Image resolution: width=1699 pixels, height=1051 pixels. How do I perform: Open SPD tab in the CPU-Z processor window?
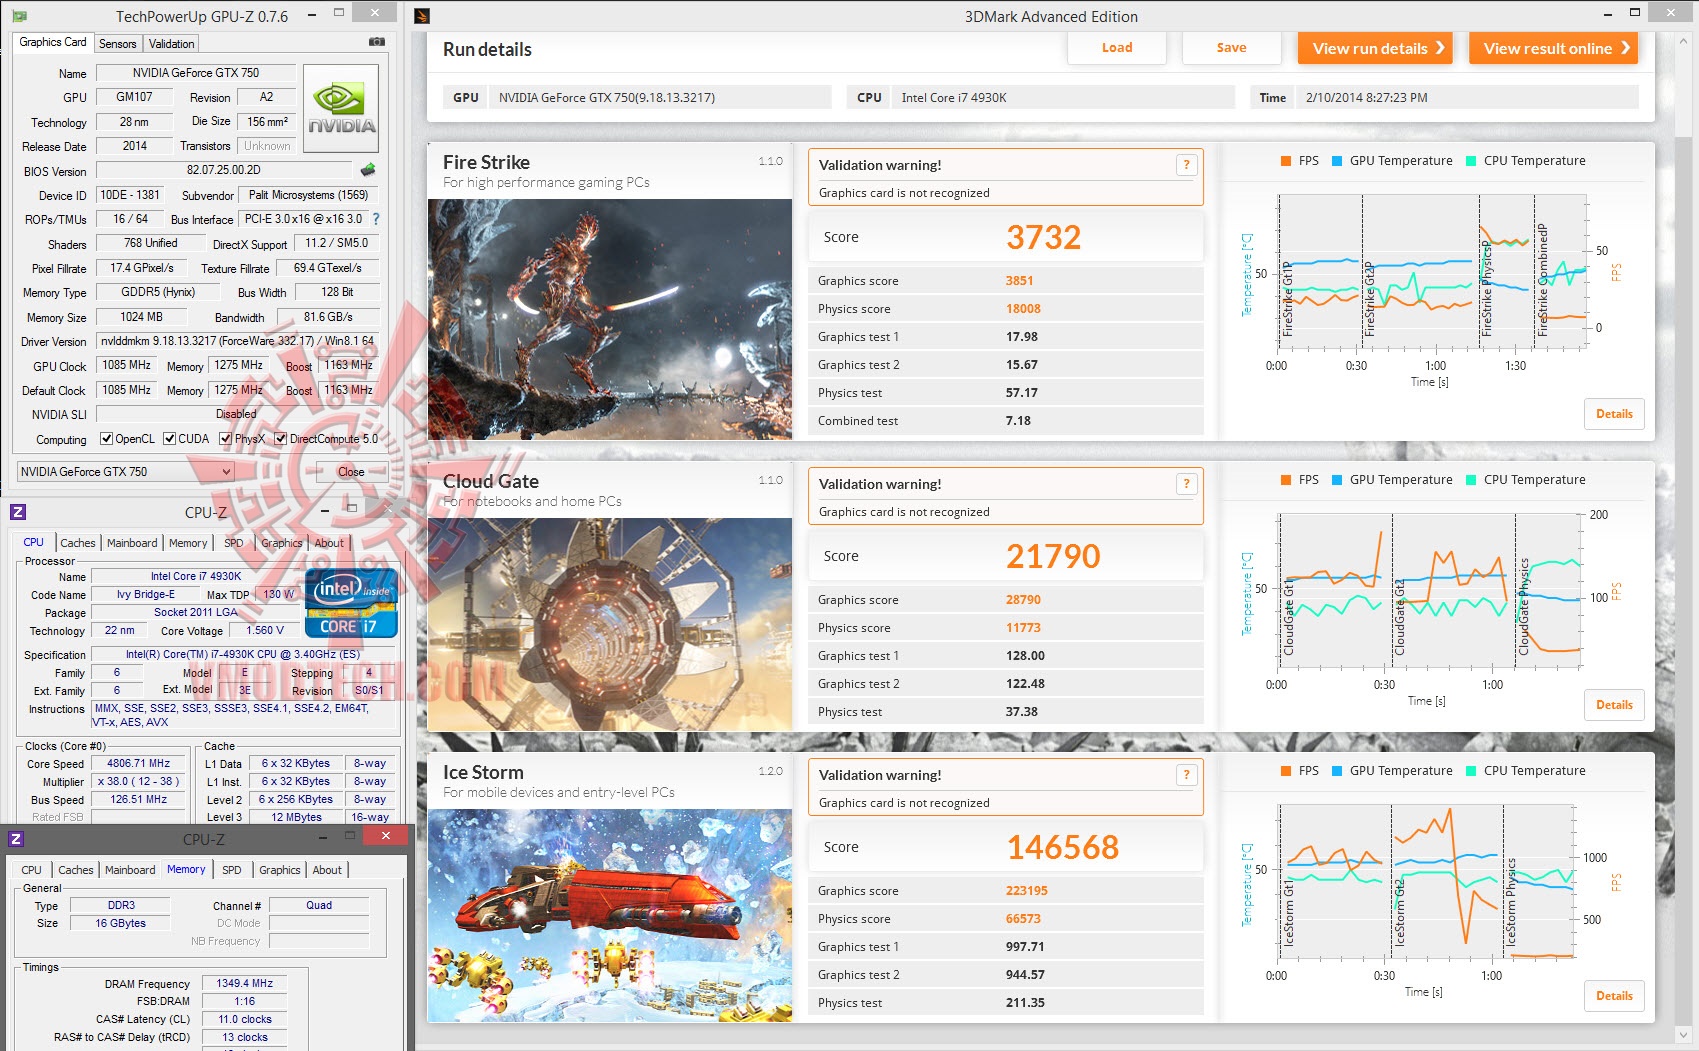234,543
